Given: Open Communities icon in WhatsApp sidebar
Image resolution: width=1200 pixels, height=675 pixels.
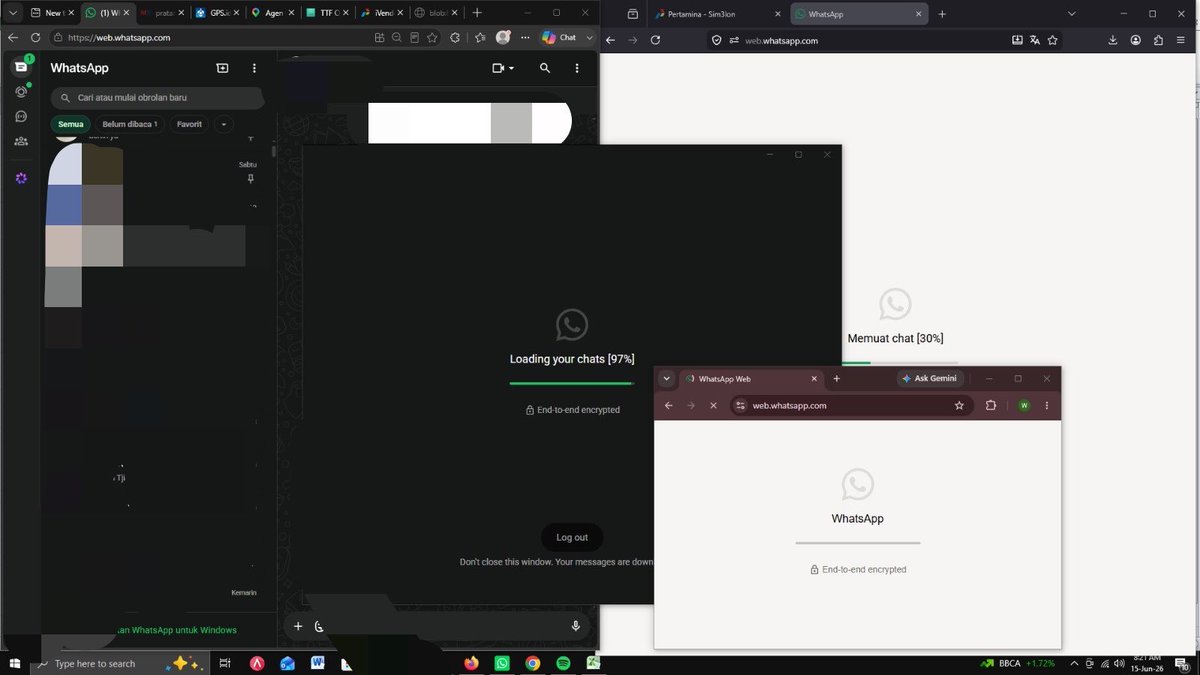Looking at the screenshot, I should point(21,141).
